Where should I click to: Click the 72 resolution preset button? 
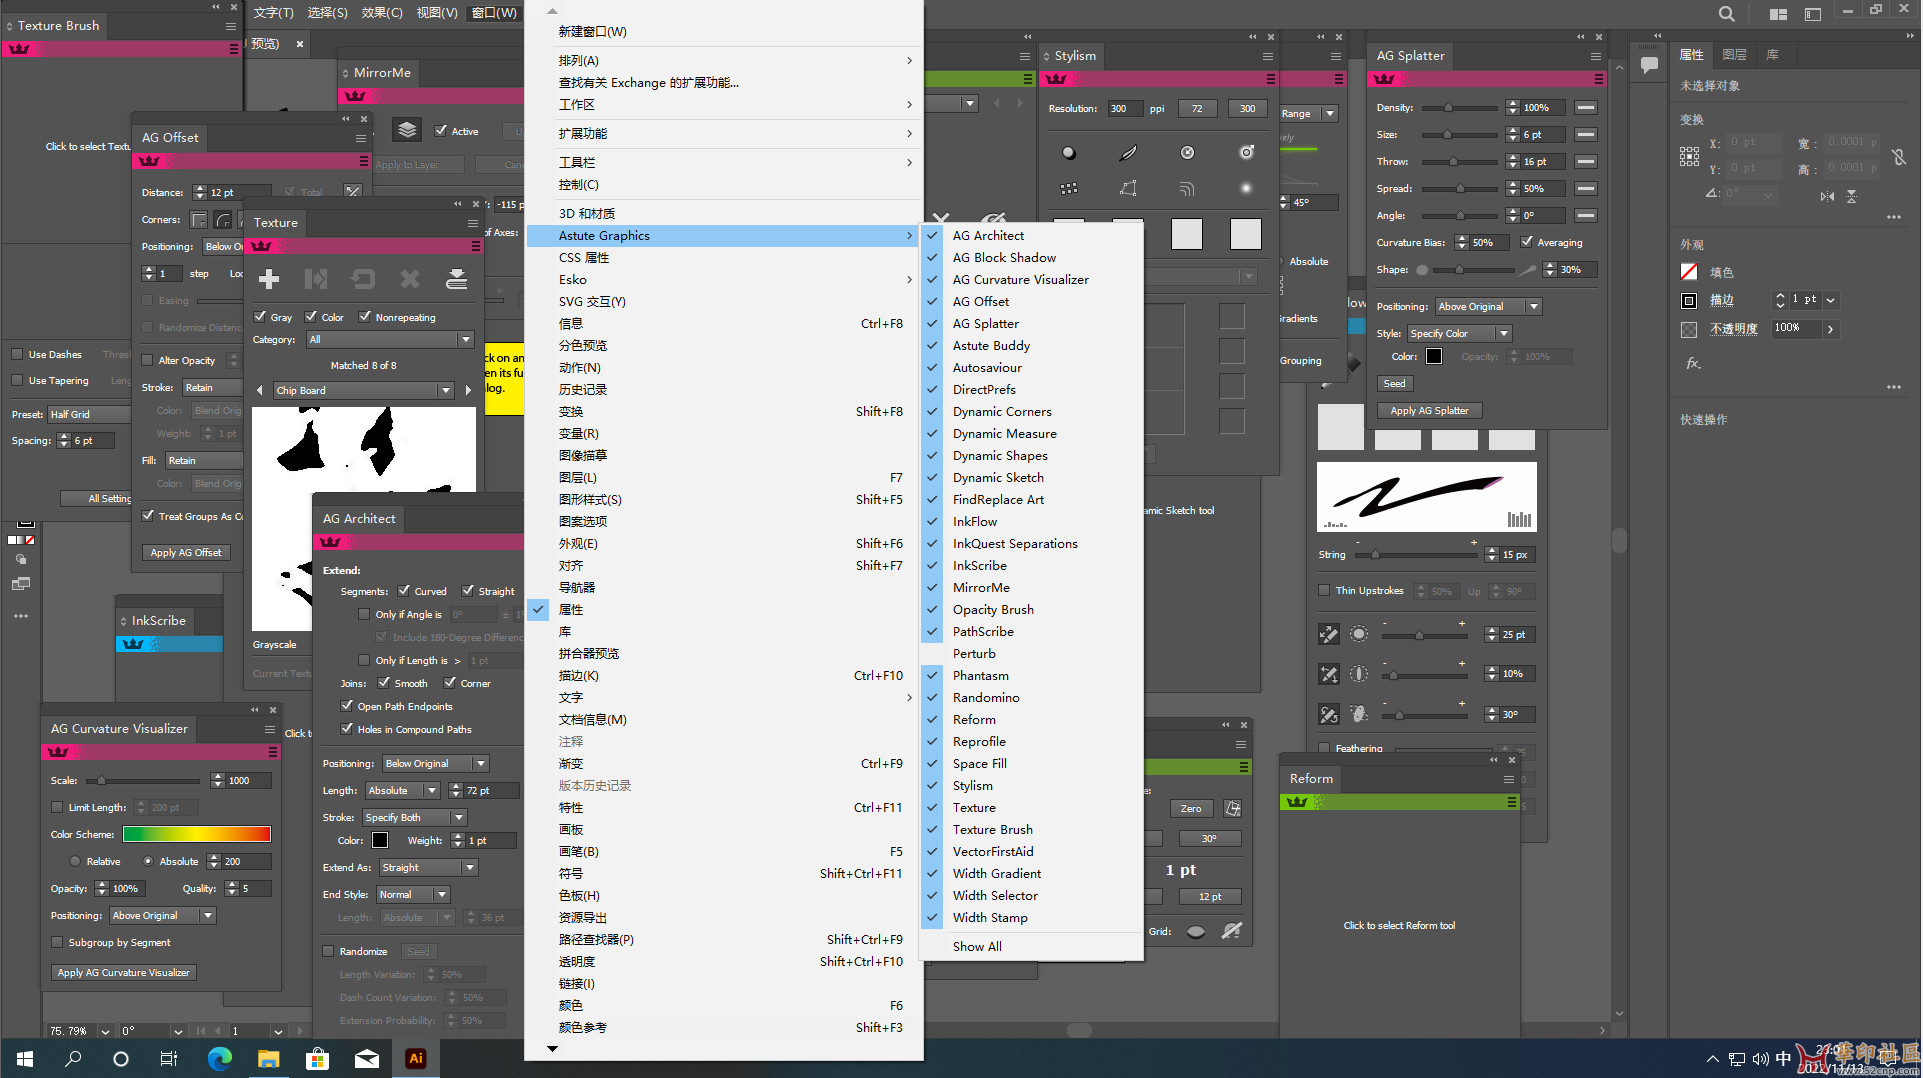tap(1197, 108)
